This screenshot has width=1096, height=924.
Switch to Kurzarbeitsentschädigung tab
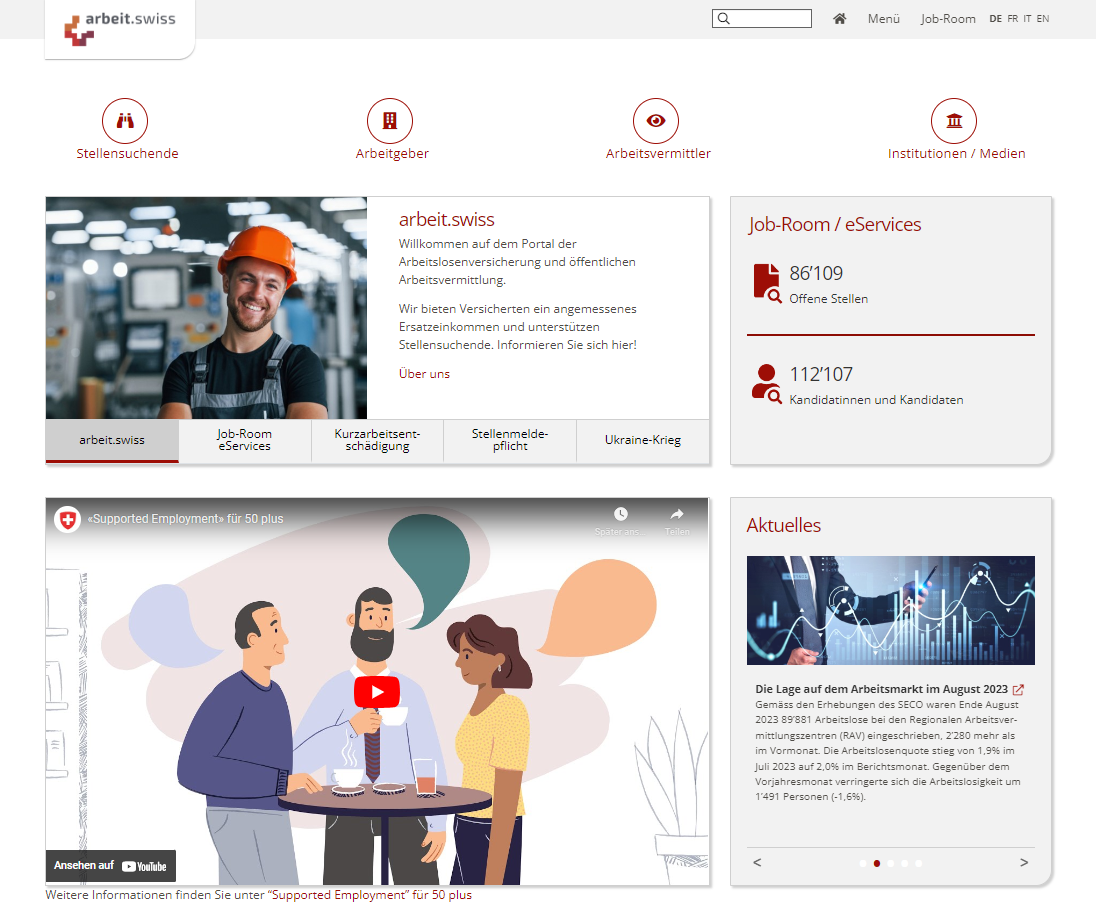coord(377,440)
